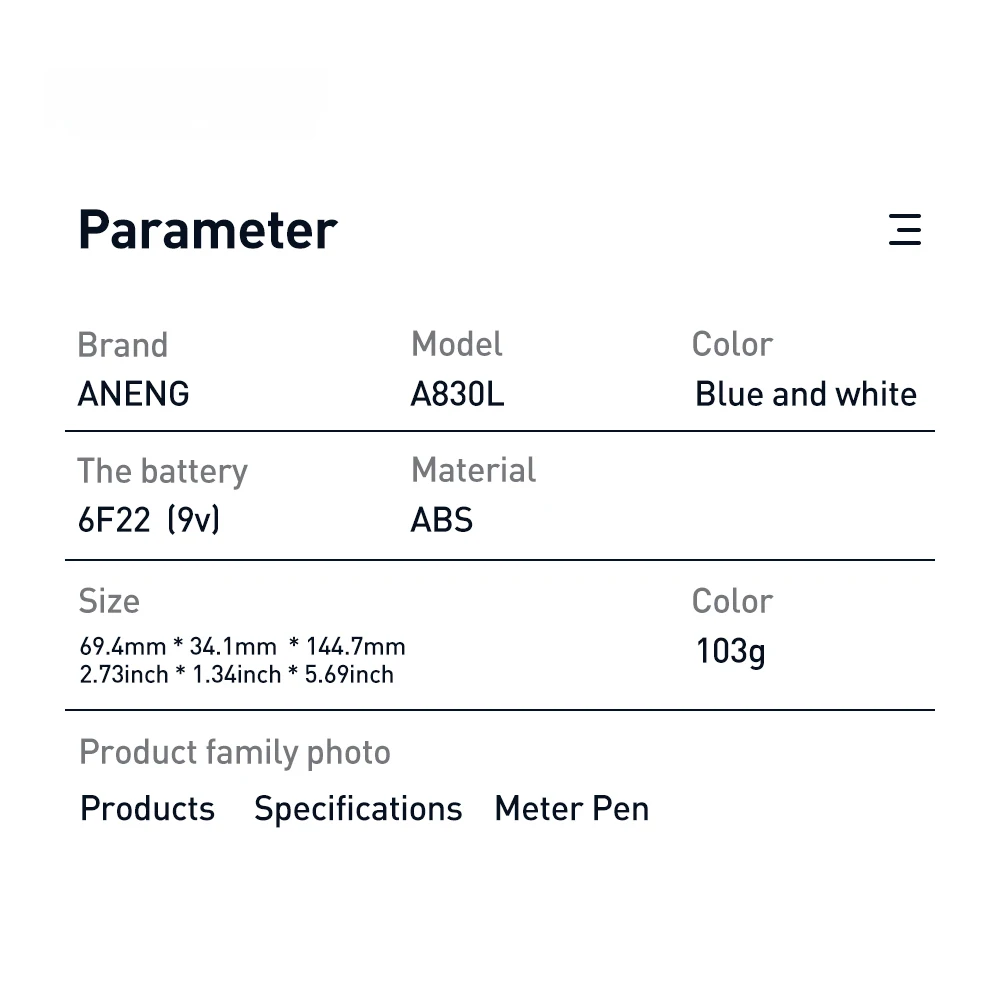1000x1000 pixels.
Task: Select the 103g weight value
Action: point(730,652)
